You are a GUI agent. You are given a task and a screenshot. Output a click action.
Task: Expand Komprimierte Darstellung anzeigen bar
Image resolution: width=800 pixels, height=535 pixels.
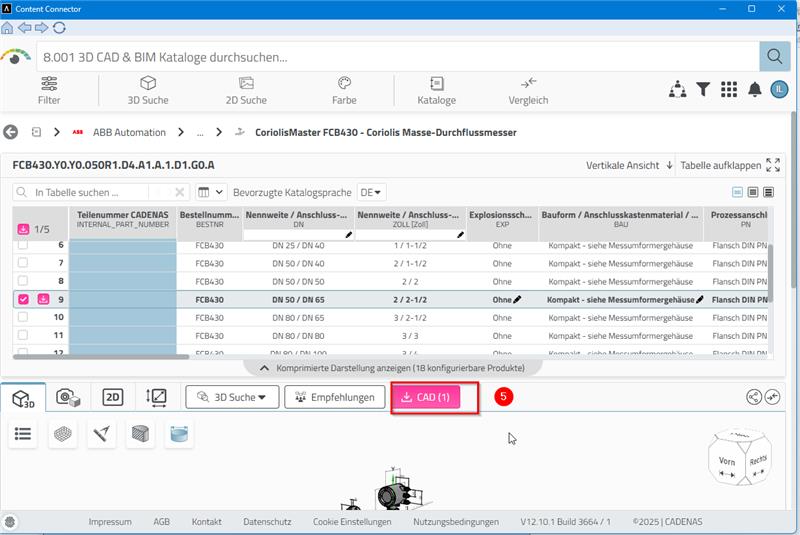391,368
